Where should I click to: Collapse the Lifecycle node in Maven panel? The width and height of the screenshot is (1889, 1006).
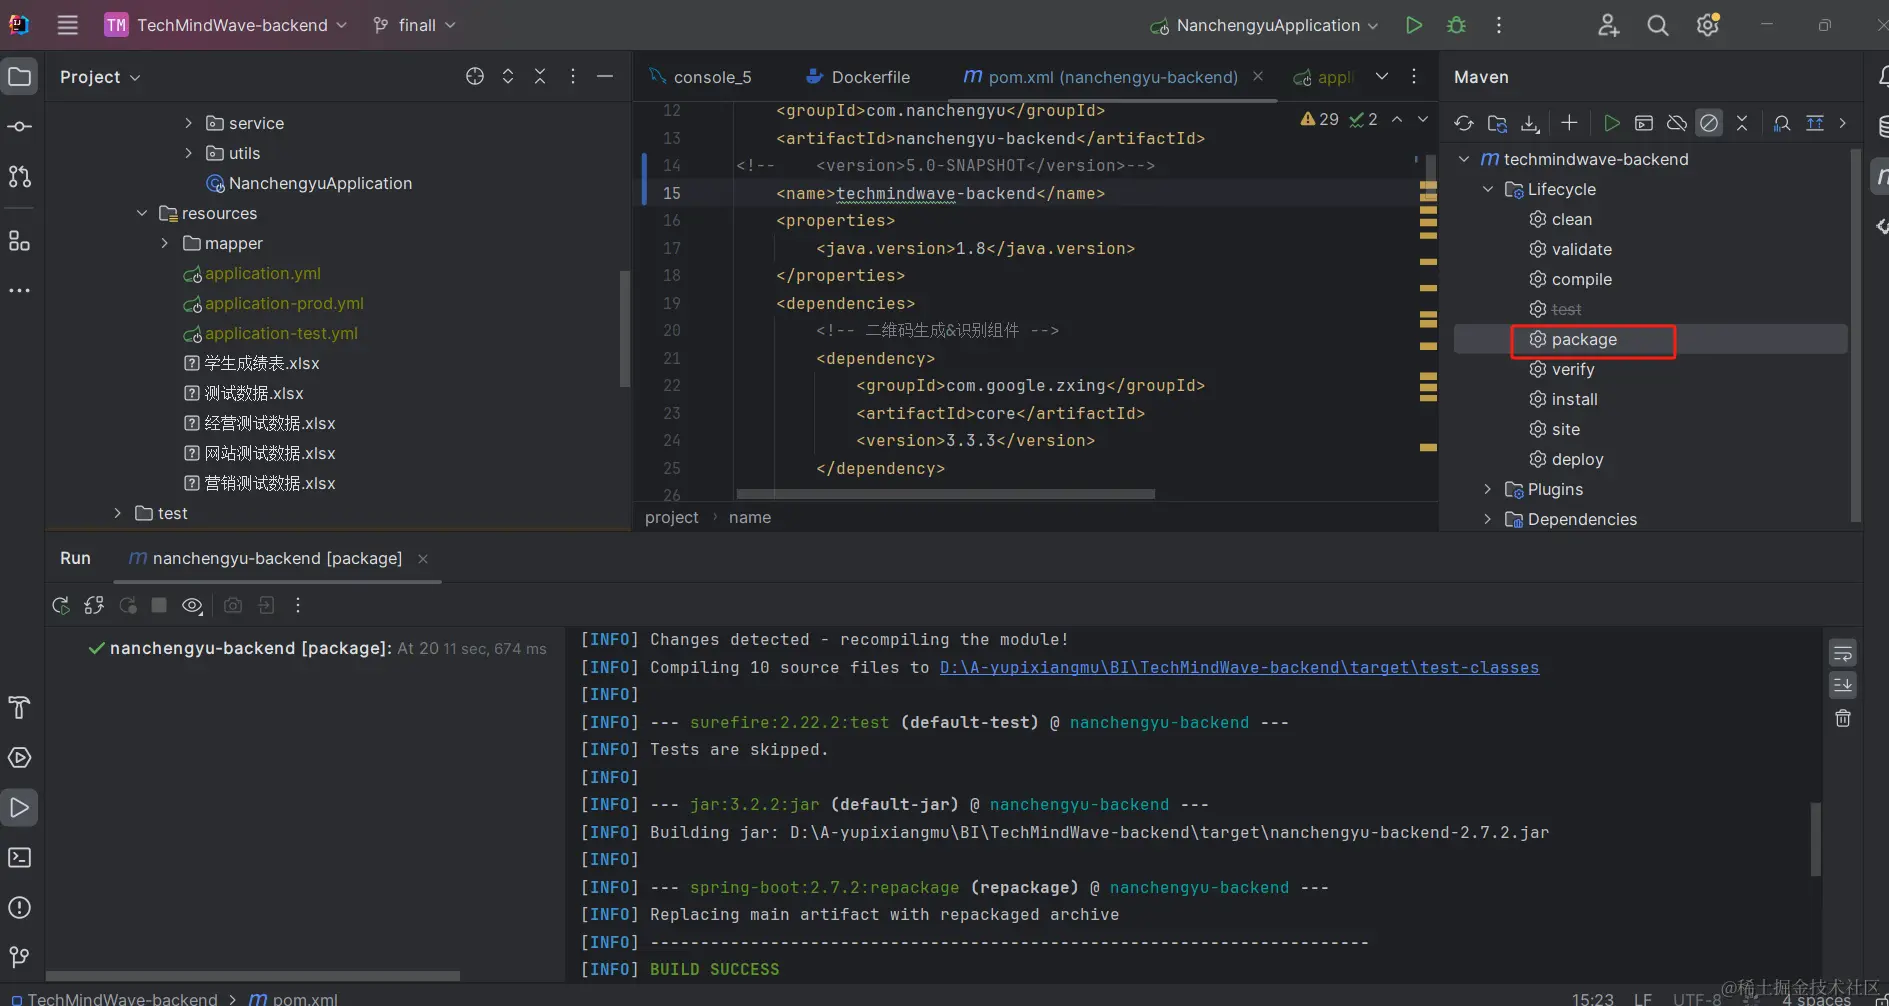click(1487, 189)
